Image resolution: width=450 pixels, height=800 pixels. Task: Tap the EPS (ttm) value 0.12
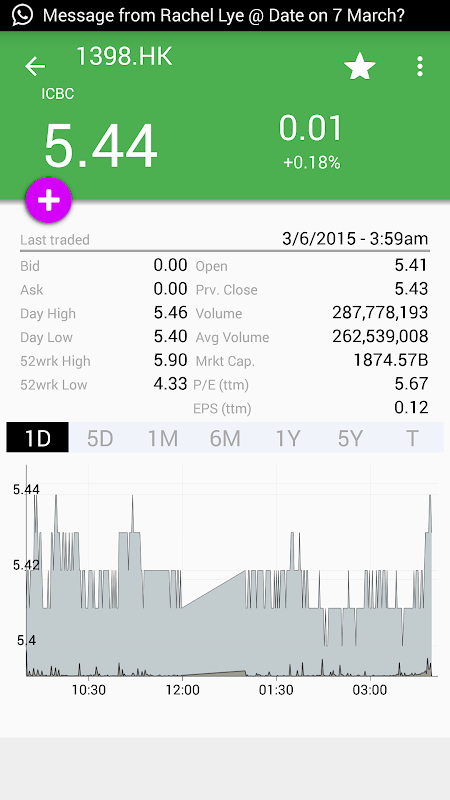pyautogui.click(x=411, y=408)
